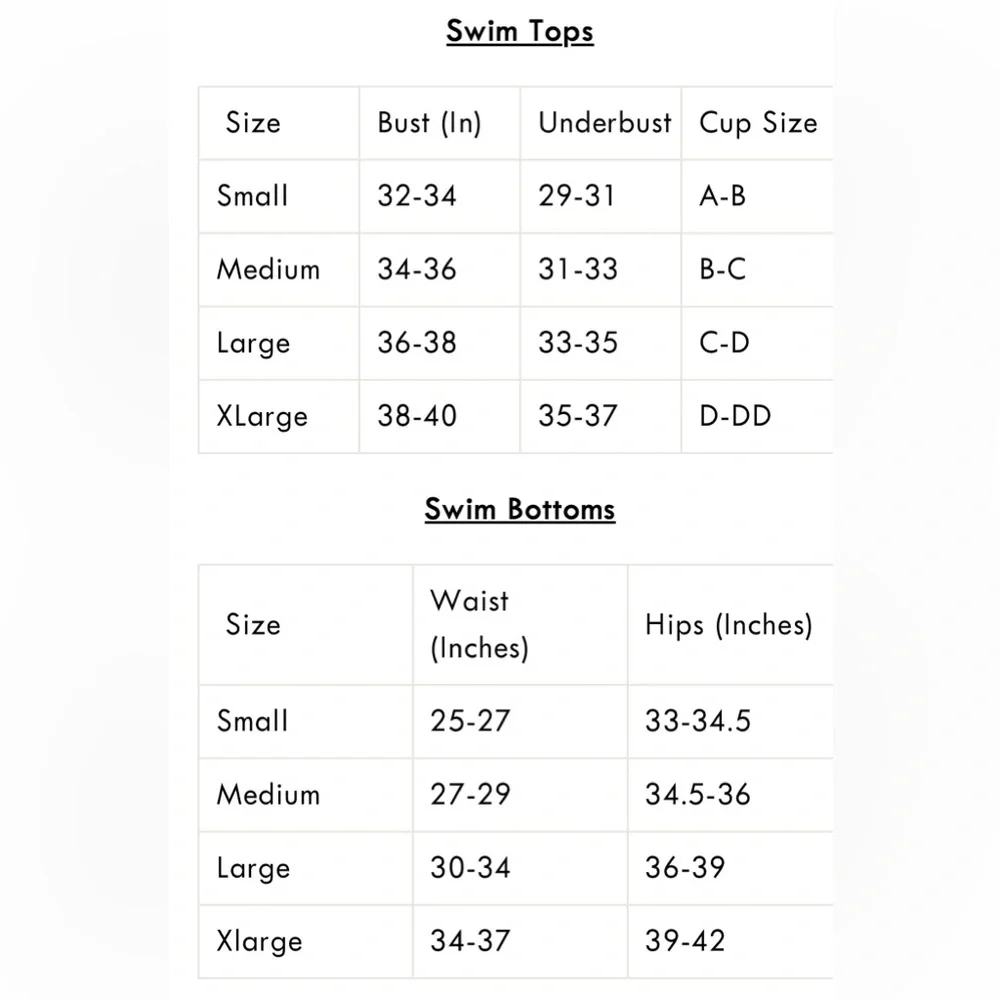Select the Bust (In) column header
1000x1000 pixels.
point(429,123)
